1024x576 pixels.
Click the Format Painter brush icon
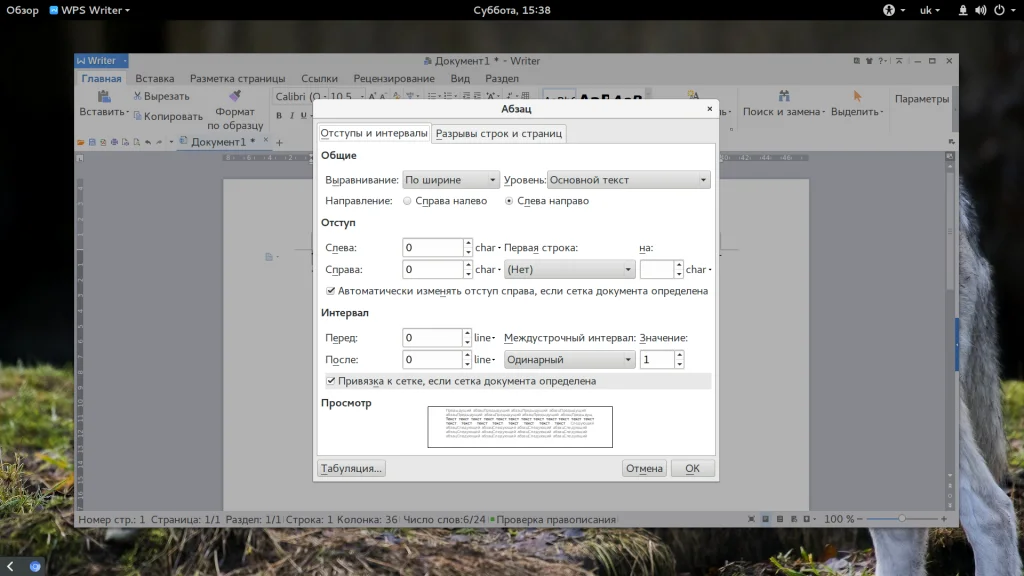pyautogui.click(x=235, y=96)
